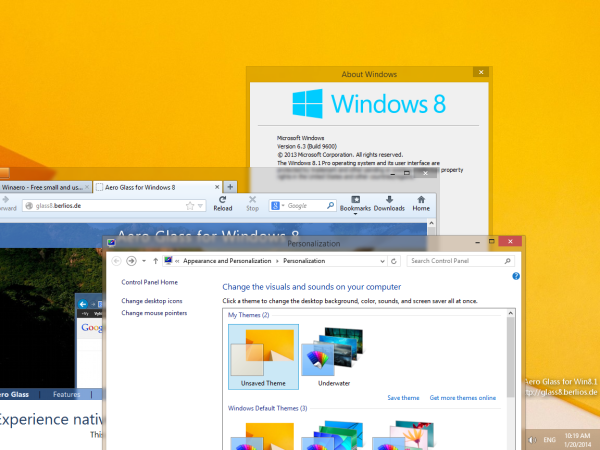Select third Windows Default theme with flowers
The width and height of the screenshot is (600, 450).
tap(404, 435)
